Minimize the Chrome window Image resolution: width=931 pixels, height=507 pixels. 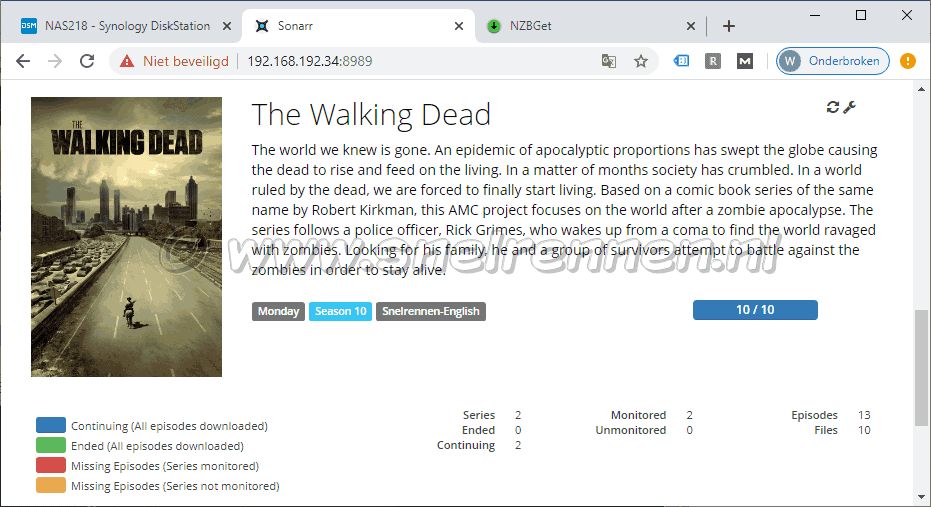(815, 15)
